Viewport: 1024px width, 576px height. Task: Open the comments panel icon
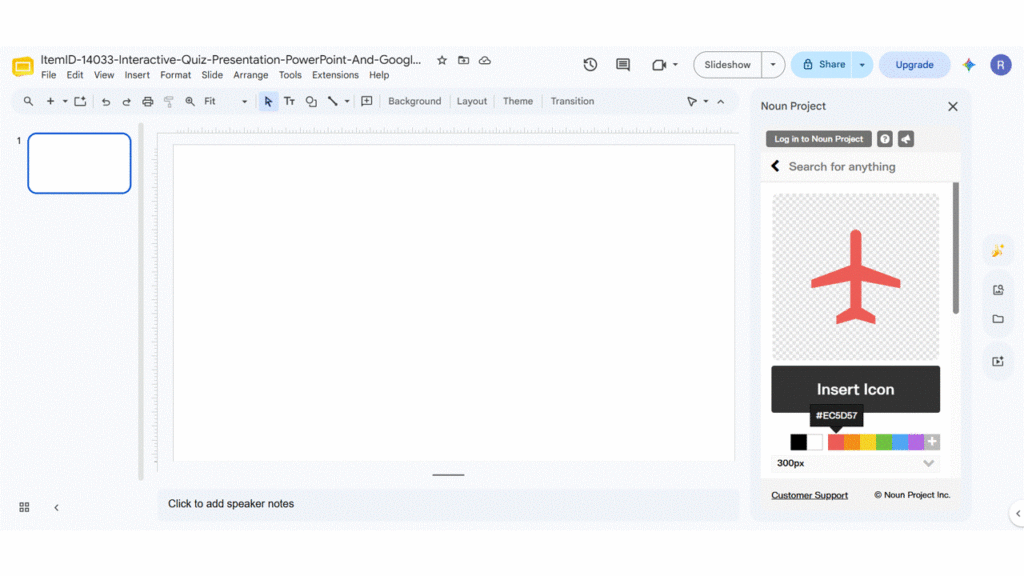click(623, 65)
